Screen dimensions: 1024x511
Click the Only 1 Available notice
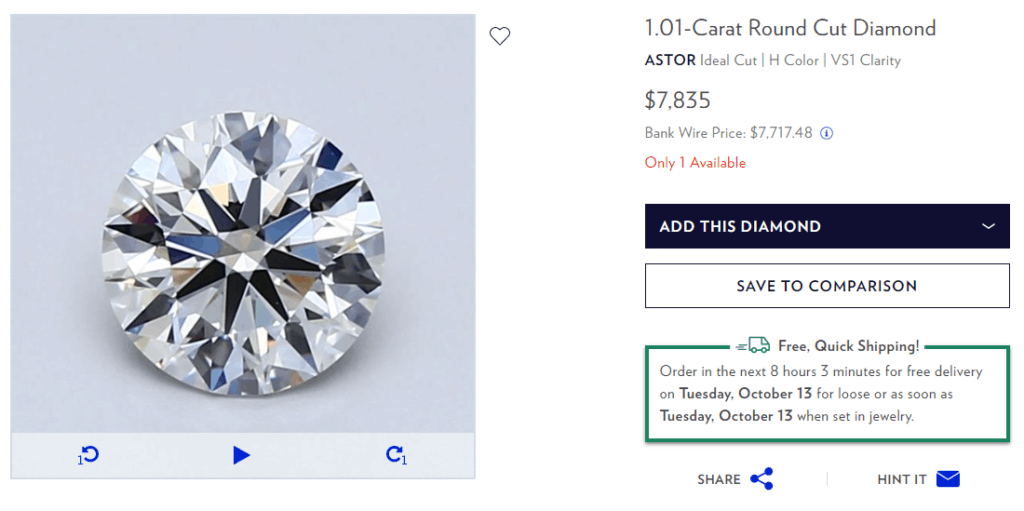pyautogui.click(x=695, y=163)
